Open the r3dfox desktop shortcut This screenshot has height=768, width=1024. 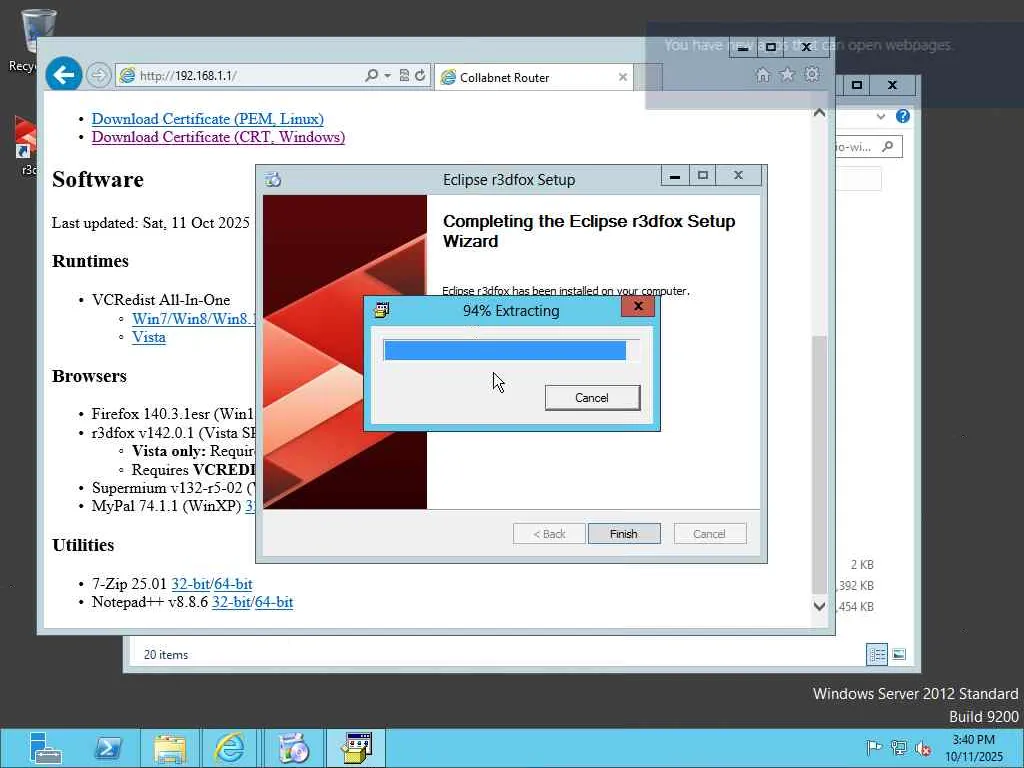pyautogui.click(x=25, y=147)
